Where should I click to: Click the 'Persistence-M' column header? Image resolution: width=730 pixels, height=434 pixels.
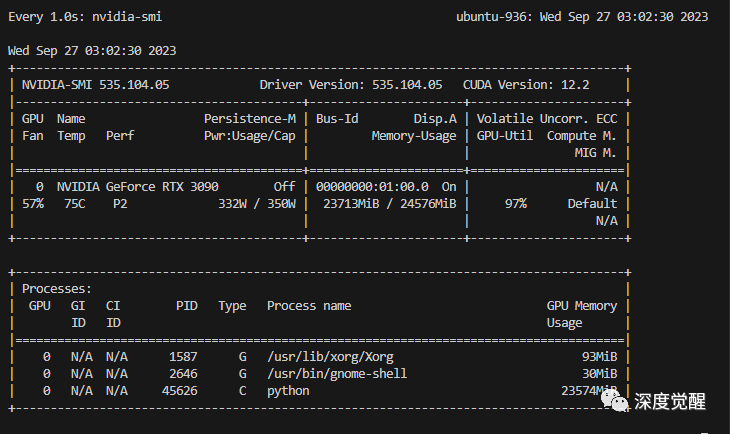[x=250, y=119]
